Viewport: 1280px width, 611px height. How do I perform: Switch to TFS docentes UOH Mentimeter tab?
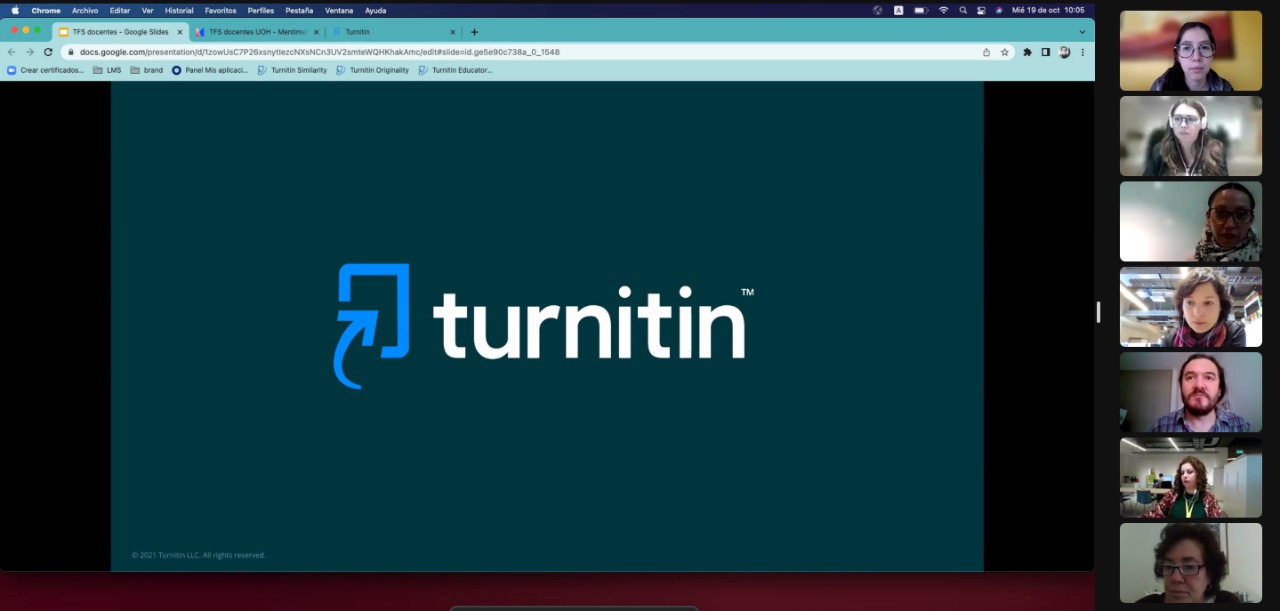click(x=257, y=32)
